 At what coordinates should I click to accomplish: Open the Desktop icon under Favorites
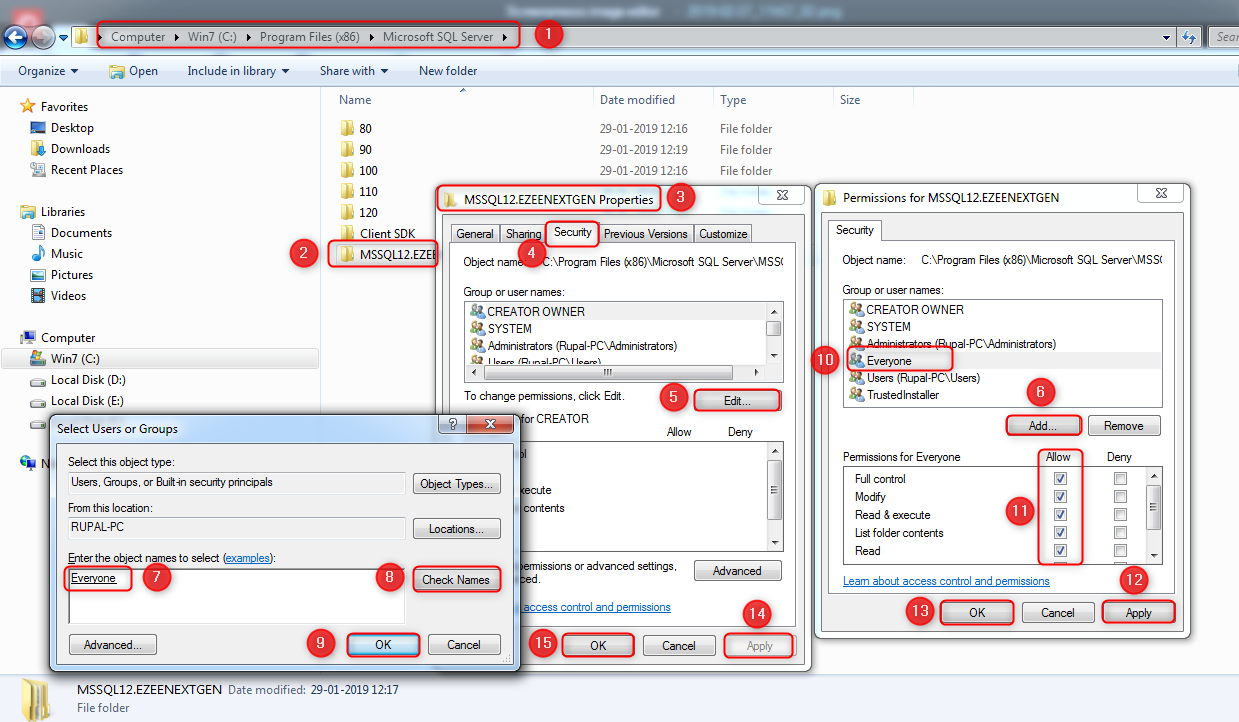(38, 128)
